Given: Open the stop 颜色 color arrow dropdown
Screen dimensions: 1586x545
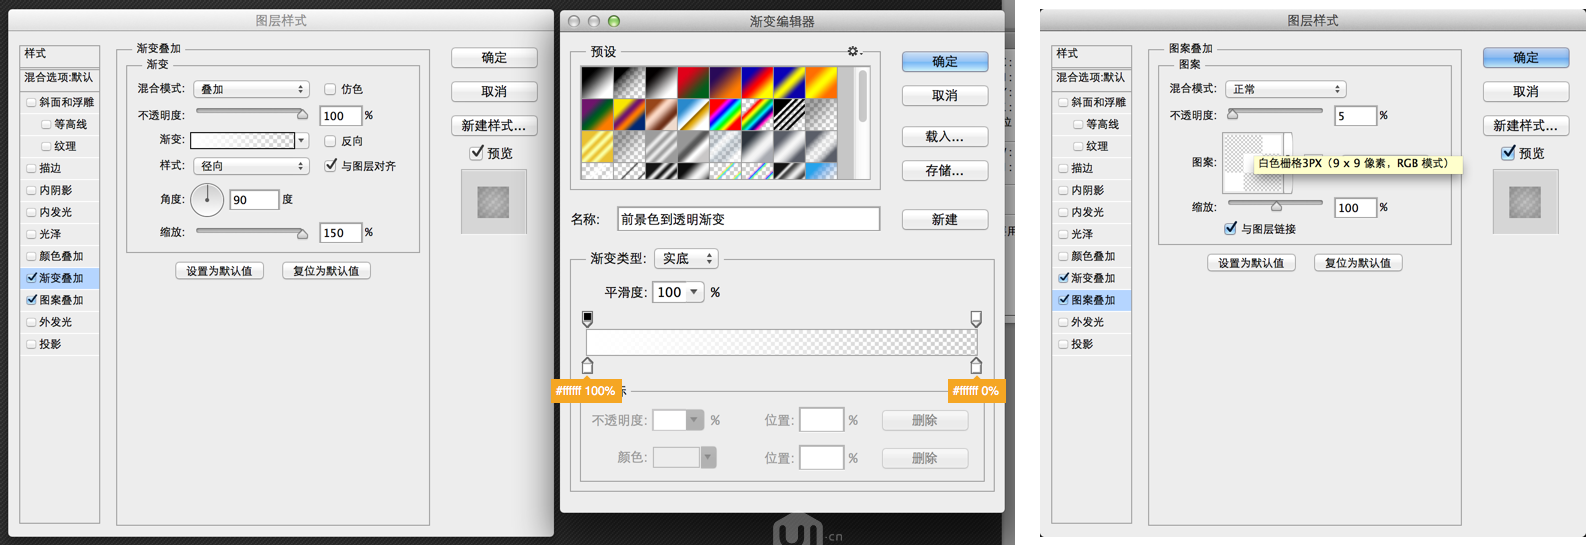Looking at the screenshot, I should (708, 457).
